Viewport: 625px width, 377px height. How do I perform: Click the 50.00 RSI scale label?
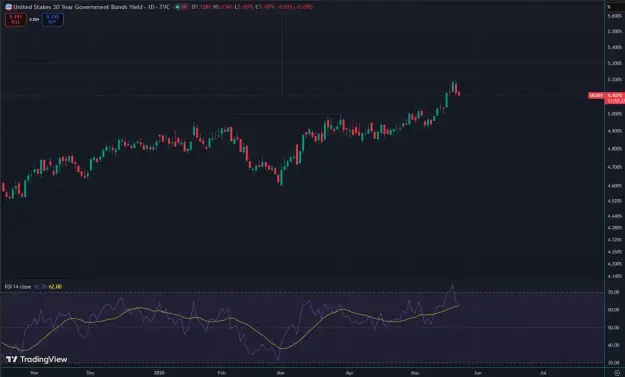(613, 328)
